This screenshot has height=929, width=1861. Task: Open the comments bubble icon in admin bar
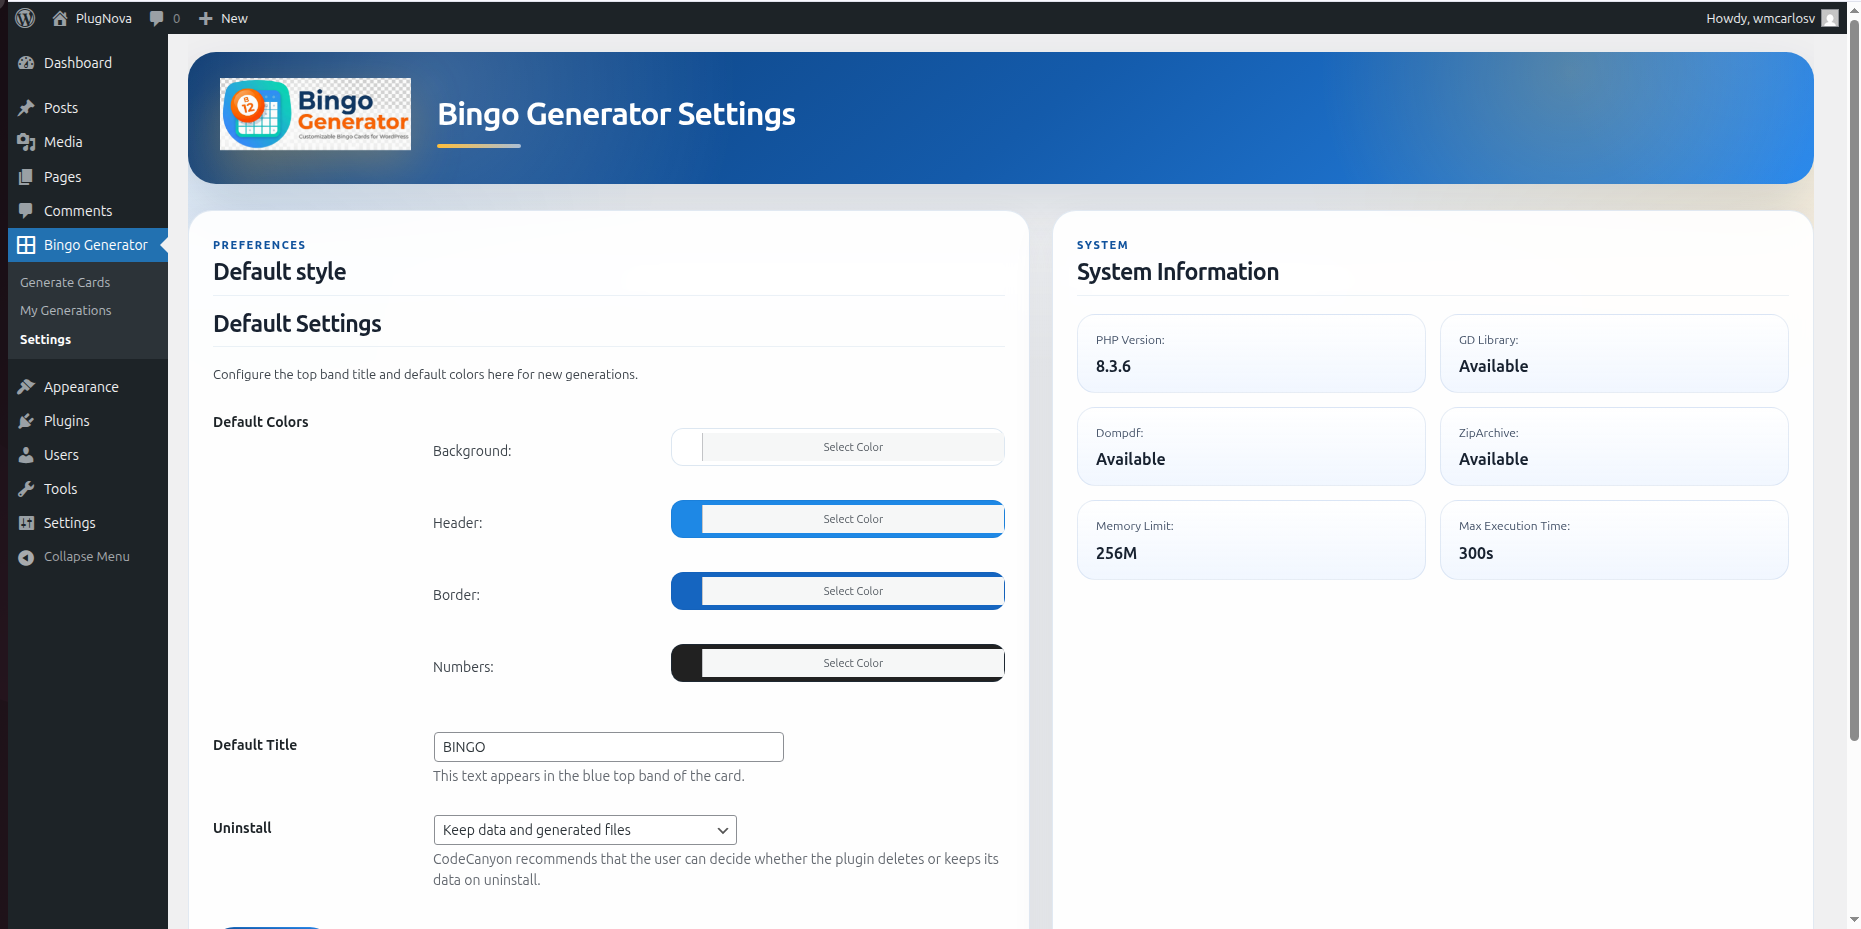pyautogui.click(x=156, y=18)
